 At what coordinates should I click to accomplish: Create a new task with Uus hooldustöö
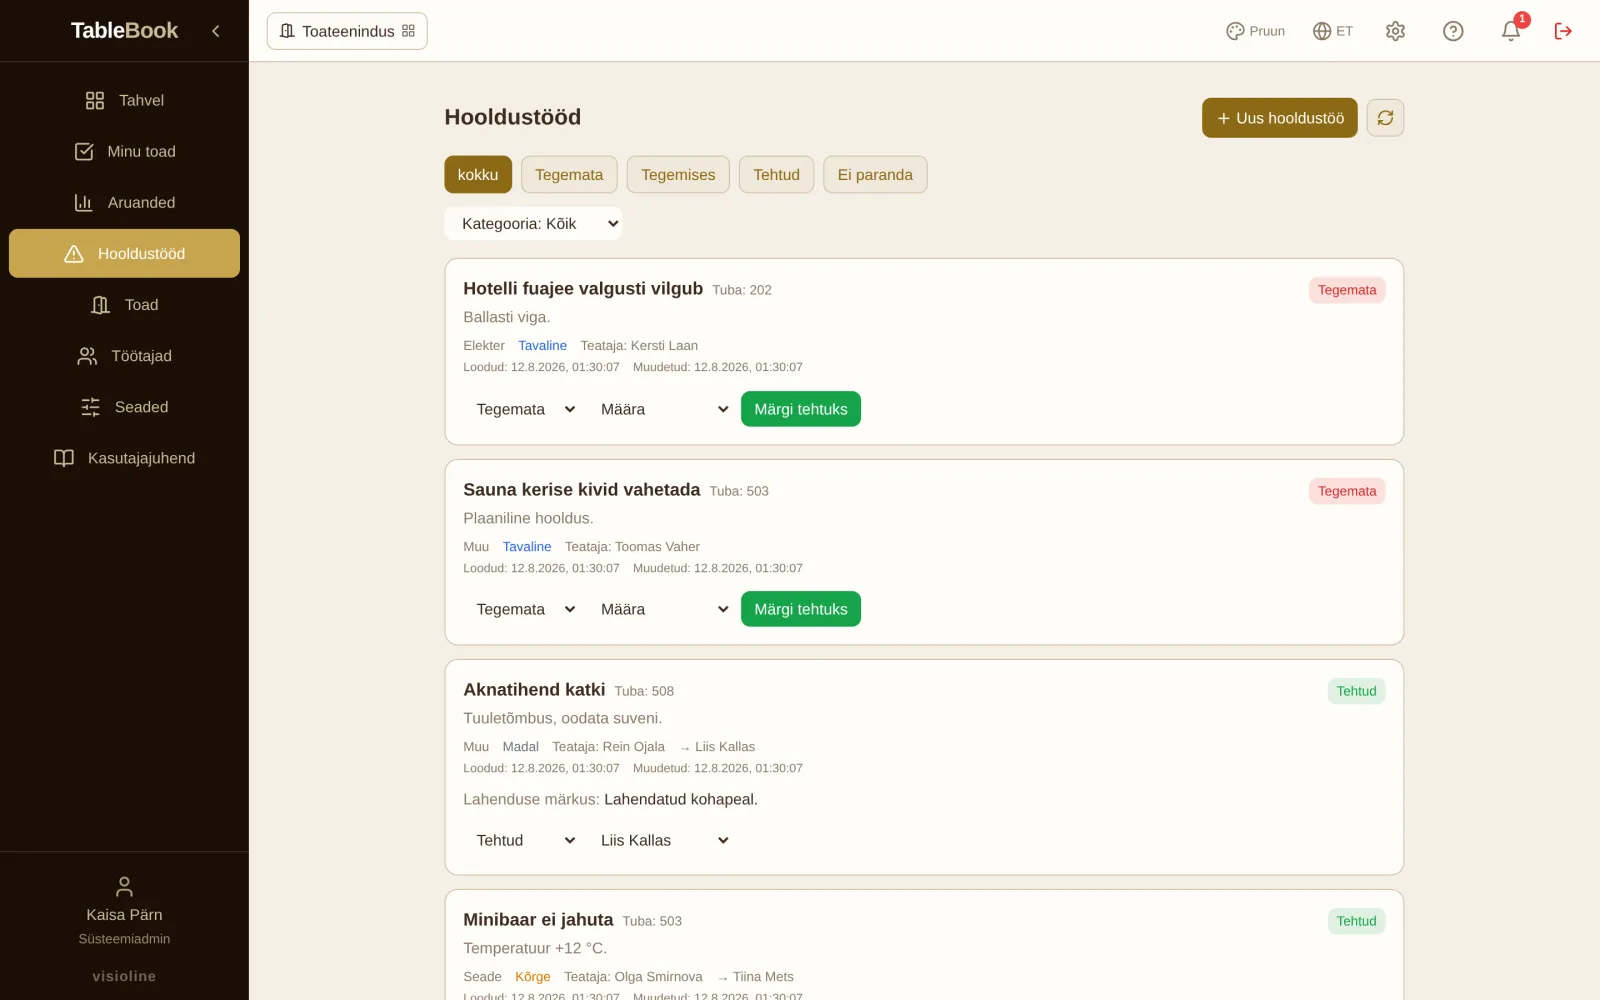click(1280, 118)
